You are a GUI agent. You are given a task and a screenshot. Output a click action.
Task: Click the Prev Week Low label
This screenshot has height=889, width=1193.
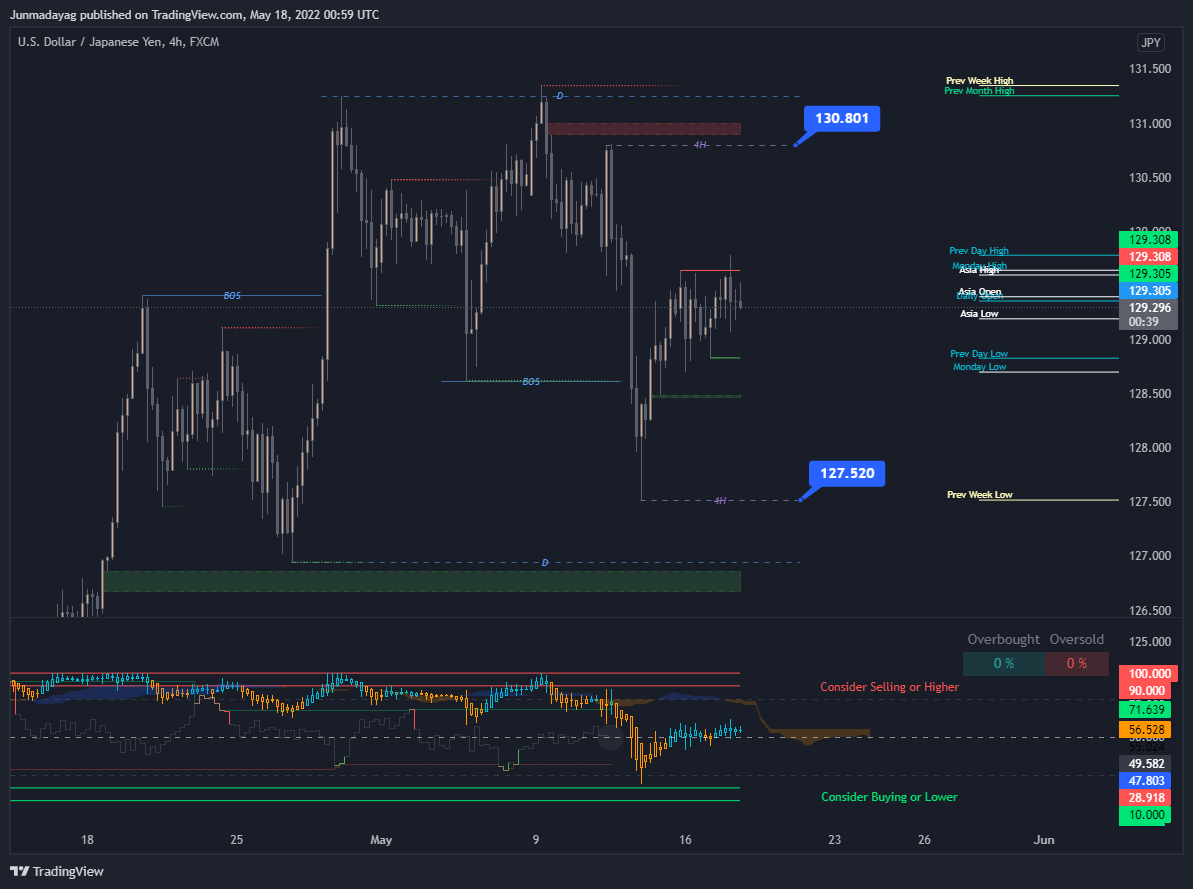[979, 495]
